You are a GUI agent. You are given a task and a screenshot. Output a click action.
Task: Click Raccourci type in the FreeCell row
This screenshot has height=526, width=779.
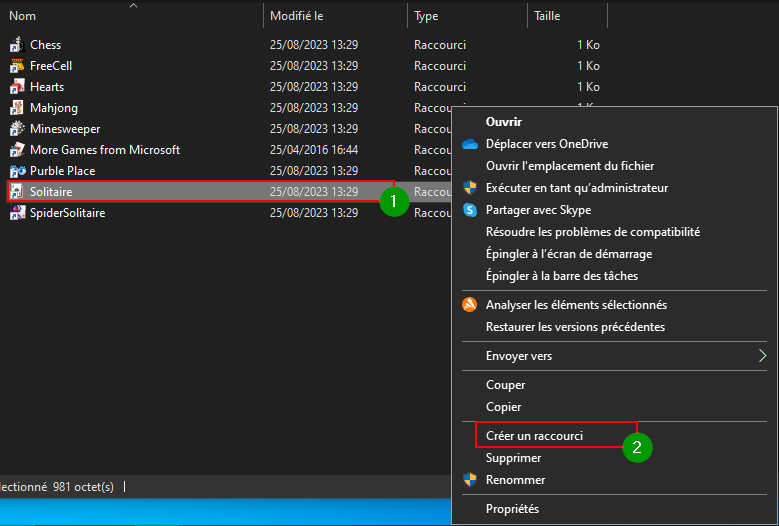click(x=440, y=66)
